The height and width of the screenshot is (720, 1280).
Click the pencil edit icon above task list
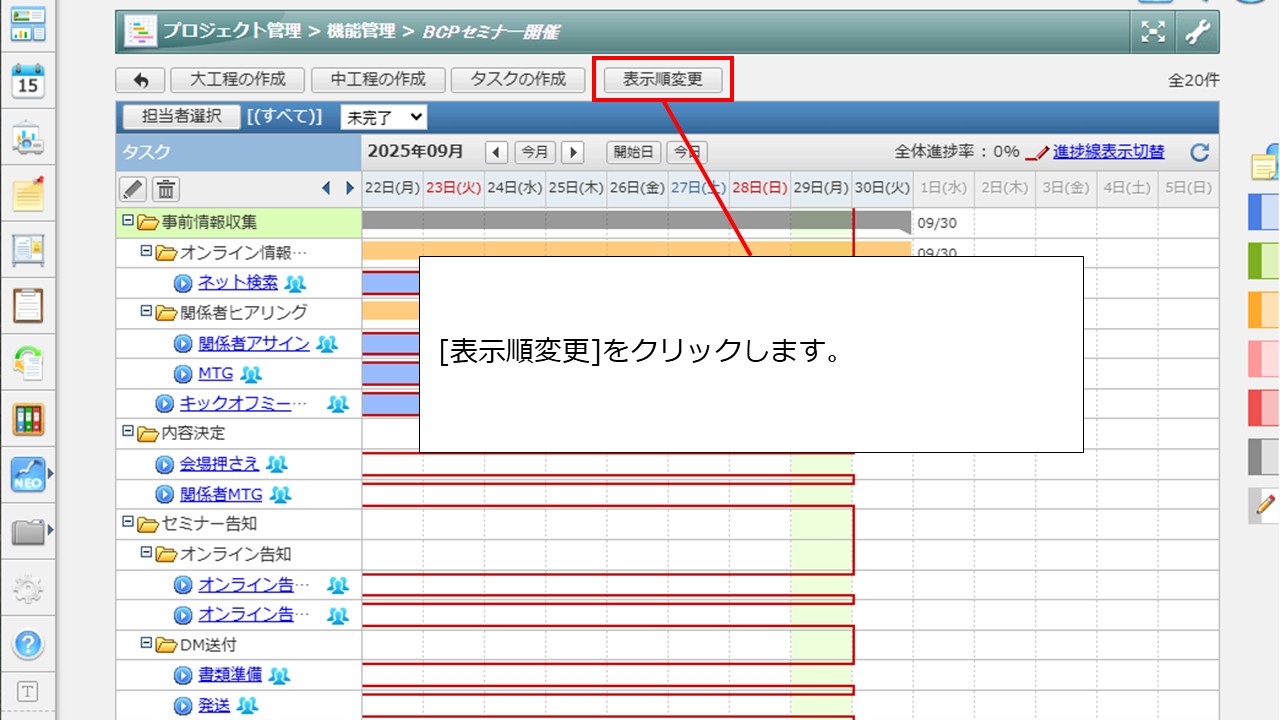pyautogui.click(x=133, y=188)
